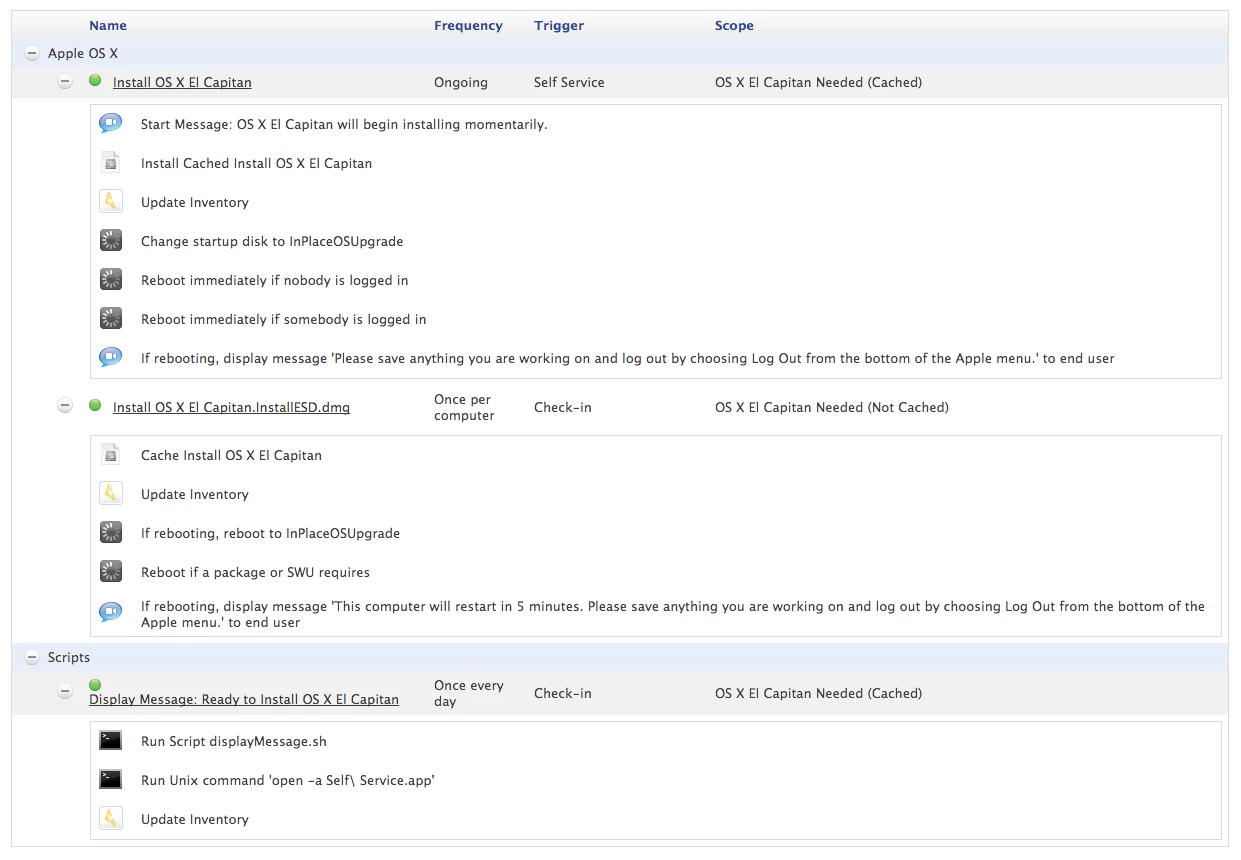This screenshot has height=860, width=1241.
Task: Select the 'Apple OS X' category label
Action: pyautogui.click(x=83, y=54)
